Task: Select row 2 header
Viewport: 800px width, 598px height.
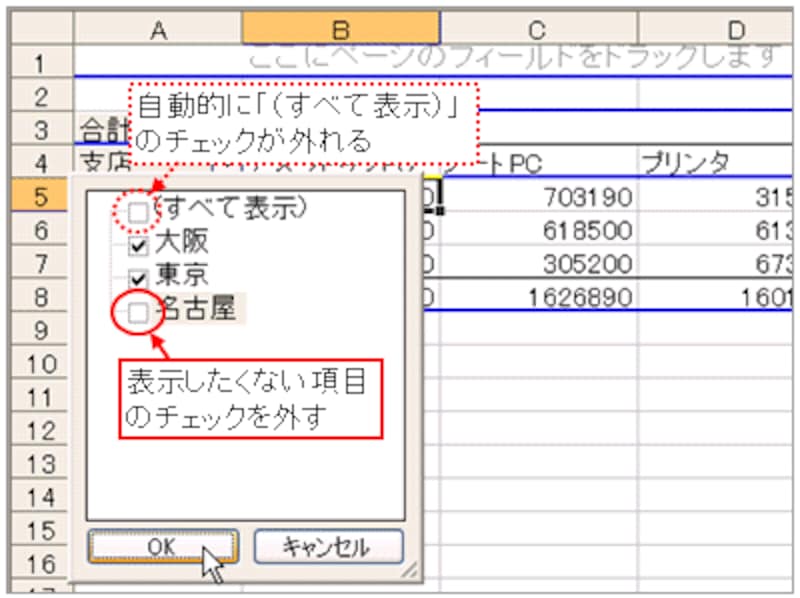Action: 41,96
